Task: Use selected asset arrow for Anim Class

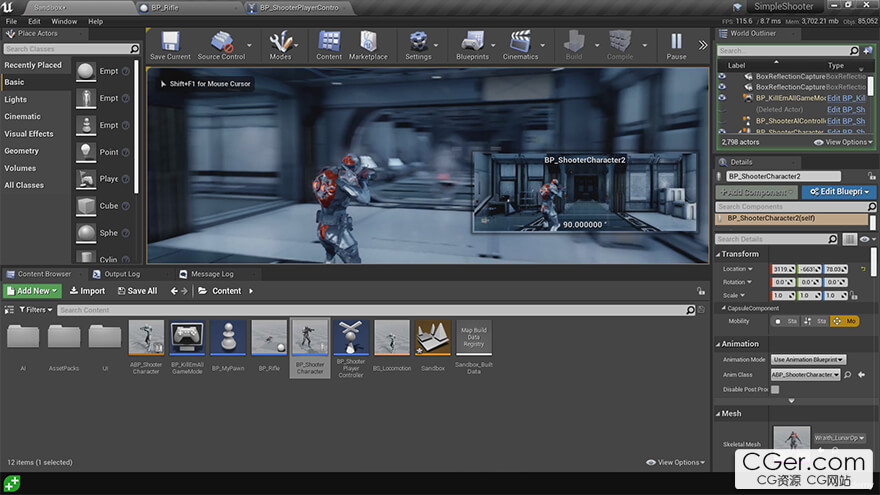Action: coord(861,374)
